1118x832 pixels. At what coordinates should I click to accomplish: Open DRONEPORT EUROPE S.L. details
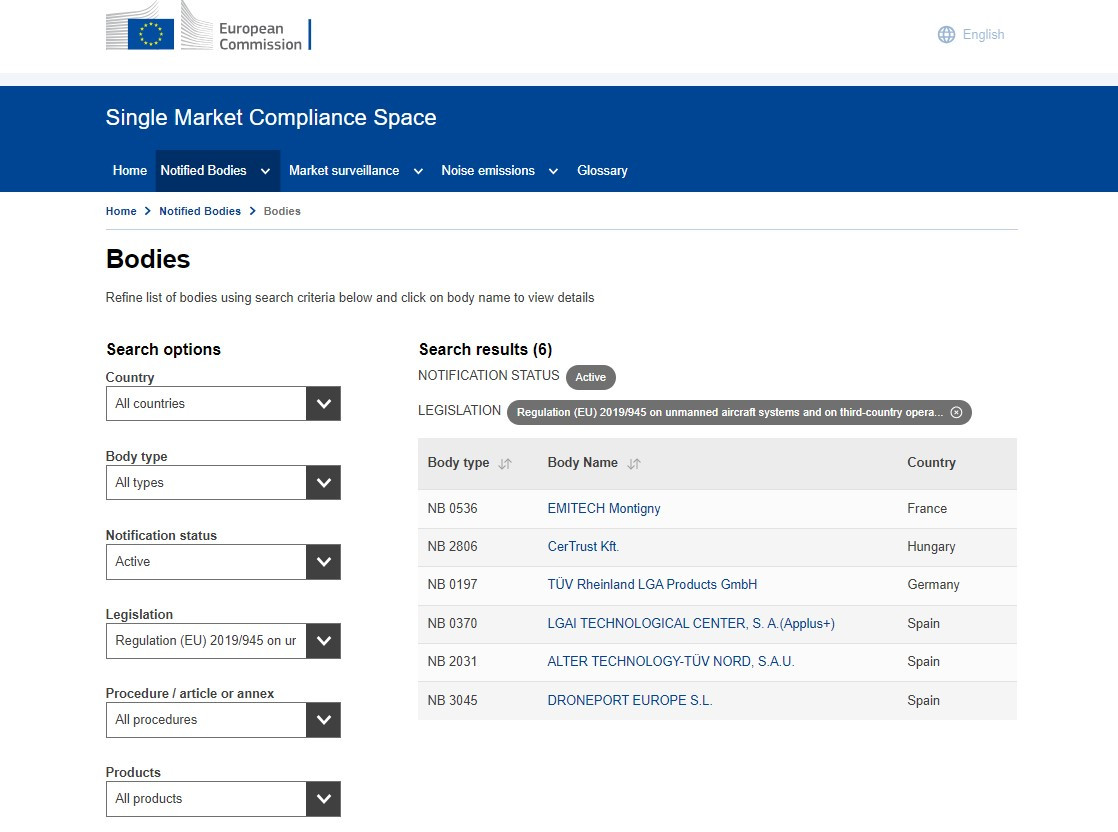tap(630, 700)
